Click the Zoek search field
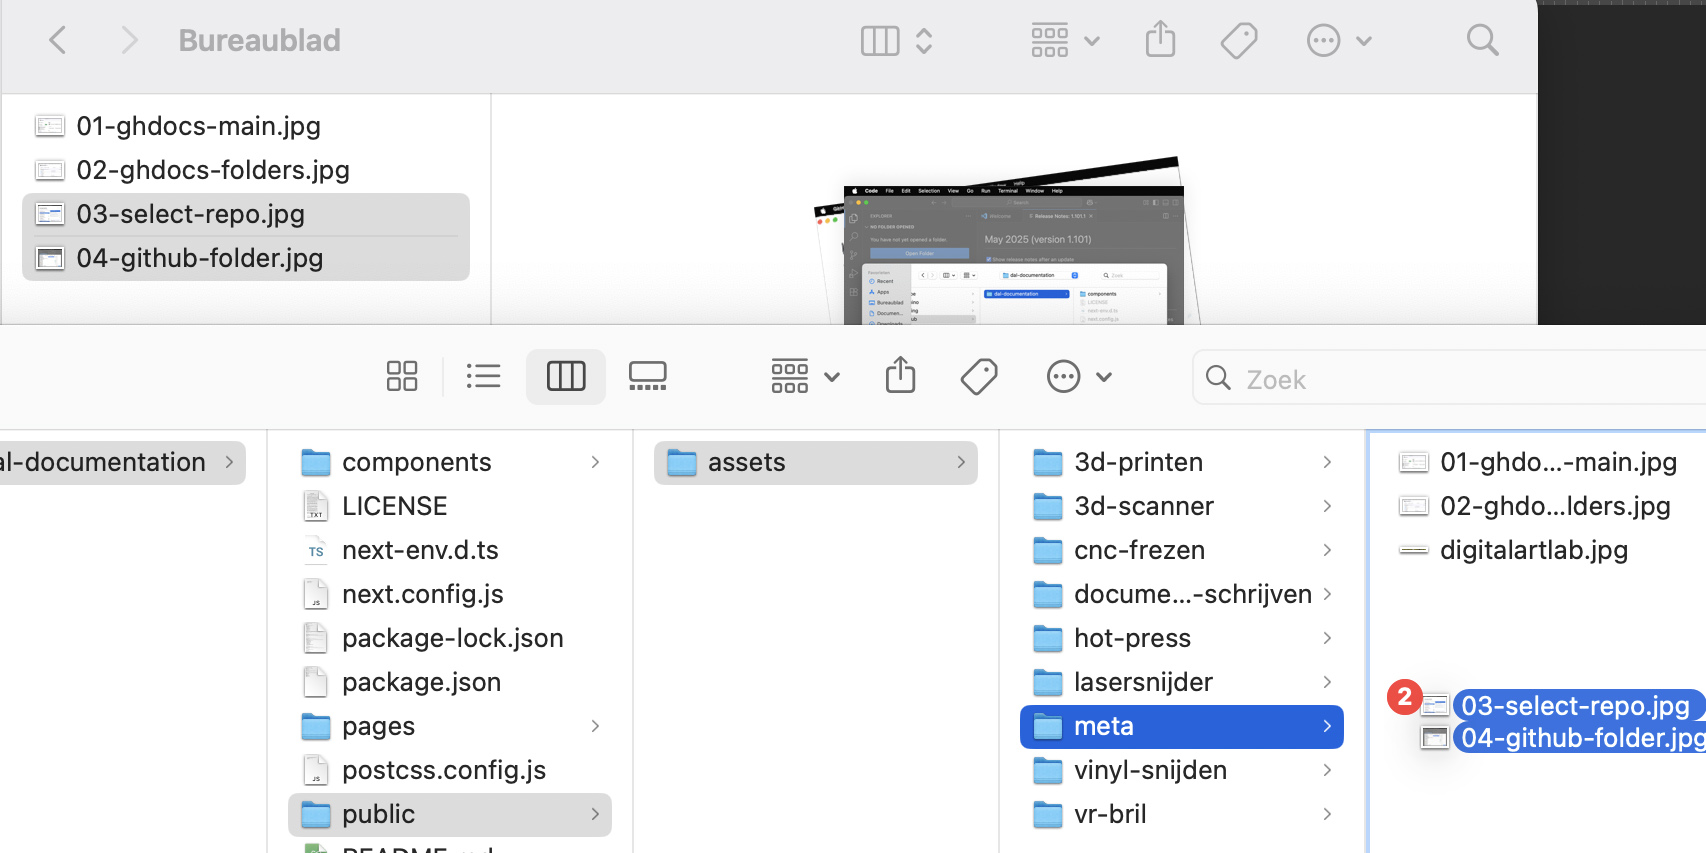 [x=1450, y=378]
